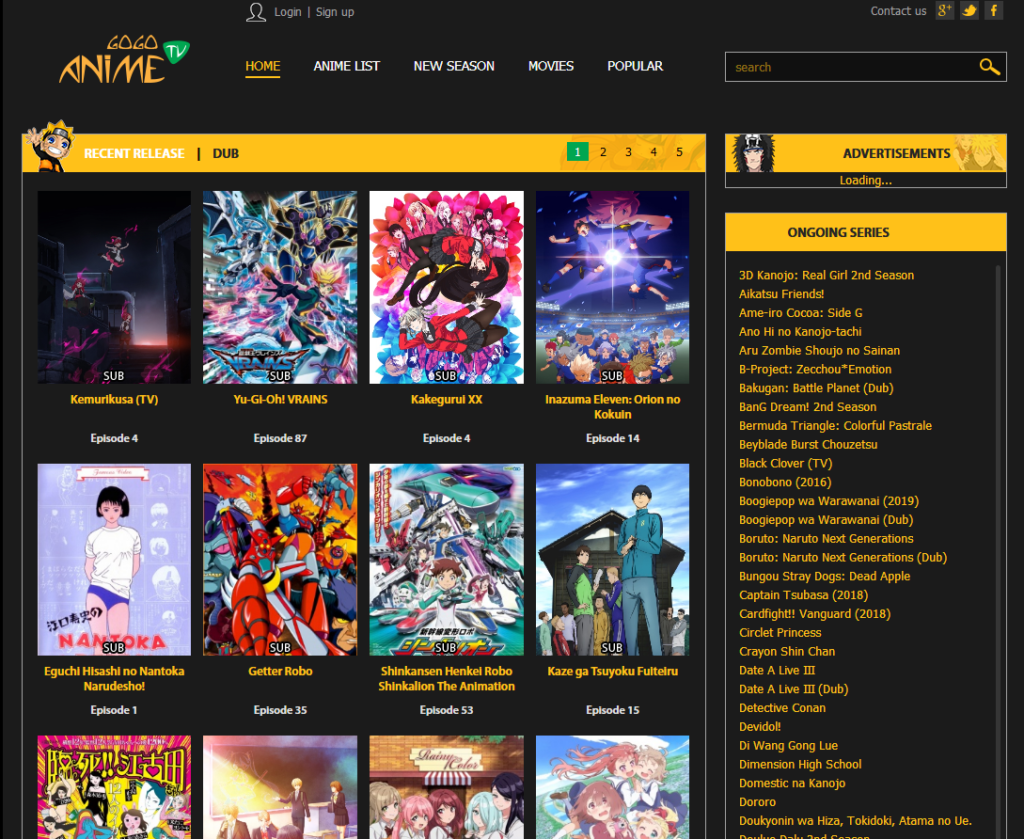Switch to the DUB tab
This screenshot has width=1024, height=839.
226,153
